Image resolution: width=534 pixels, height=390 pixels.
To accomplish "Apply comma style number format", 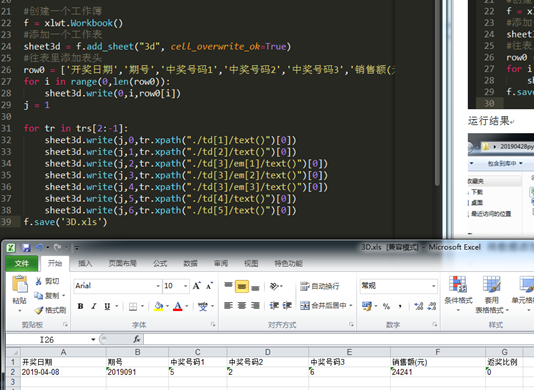I will (x=400, y=306).
